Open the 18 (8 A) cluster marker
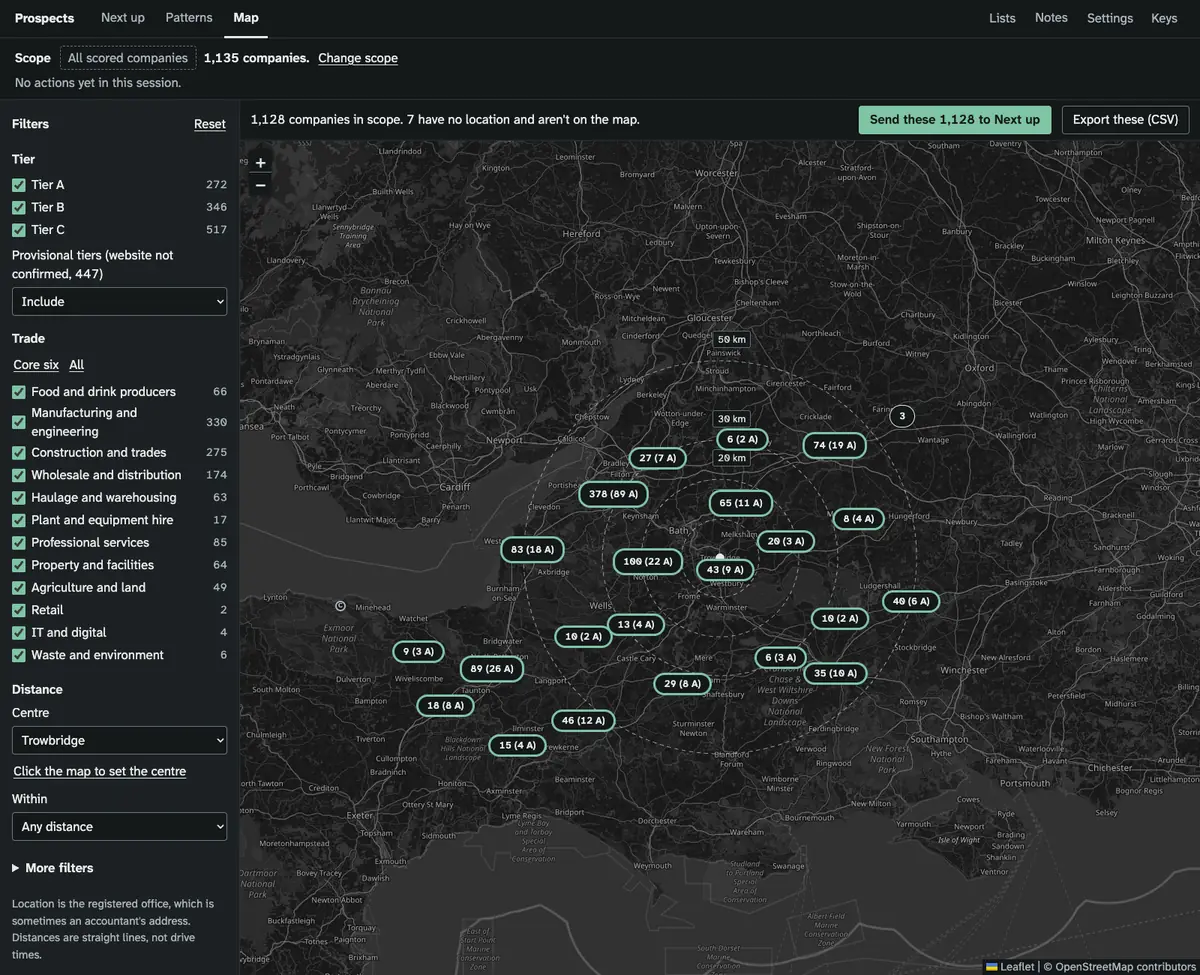This screenshot has width=1200, height=975. coord(445,705)
